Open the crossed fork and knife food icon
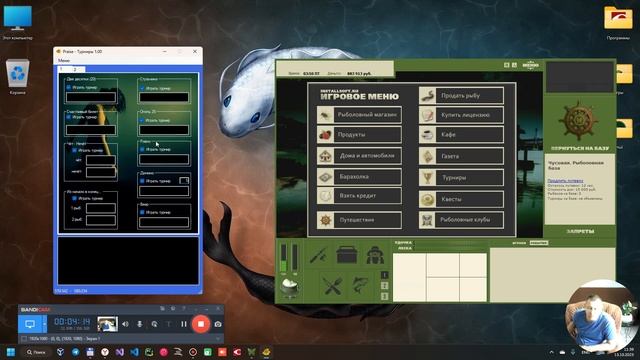This screenshot has height=360, width=640. pos(333,285)
